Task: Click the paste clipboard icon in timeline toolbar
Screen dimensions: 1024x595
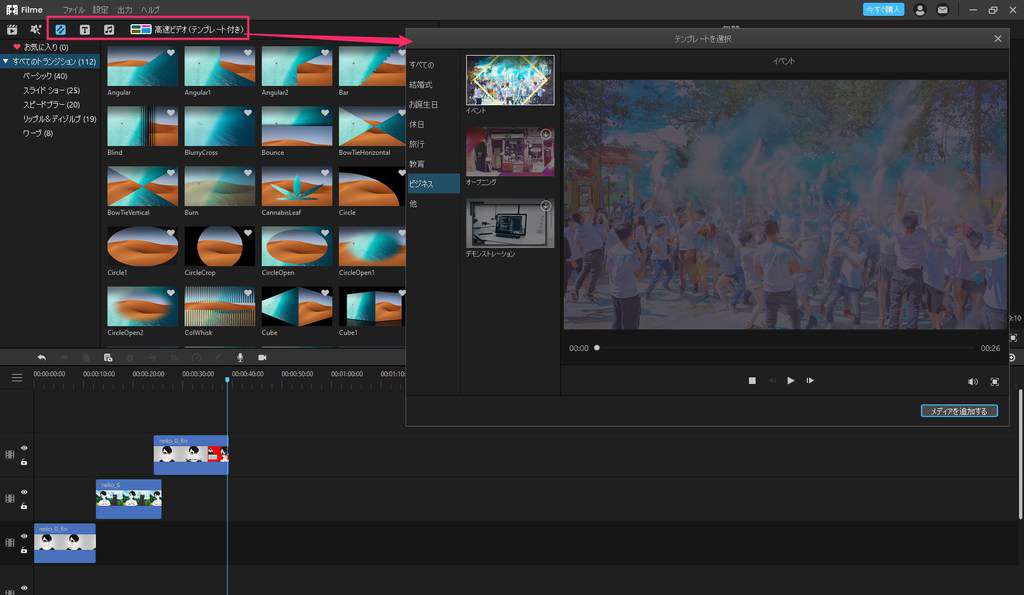Action: [108, 357]
